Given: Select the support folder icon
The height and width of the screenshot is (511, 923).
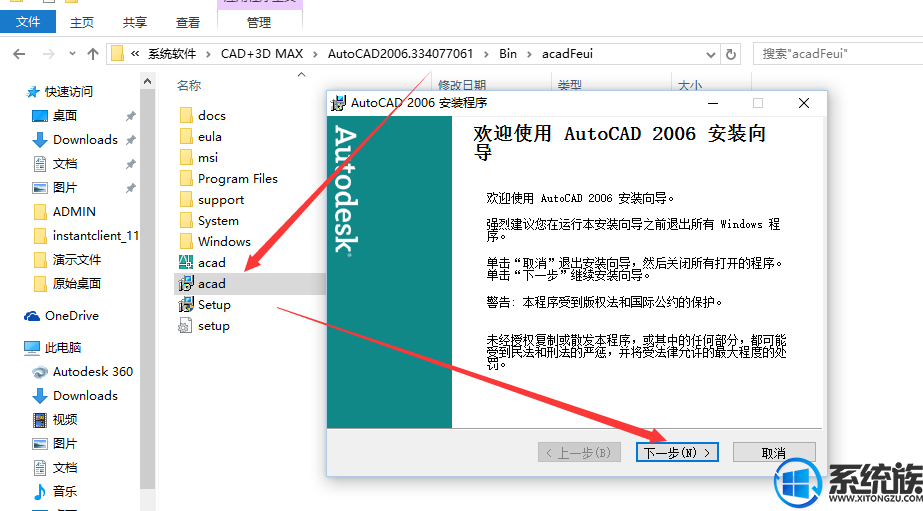Looking at the screenshot, I should point(186,200).
